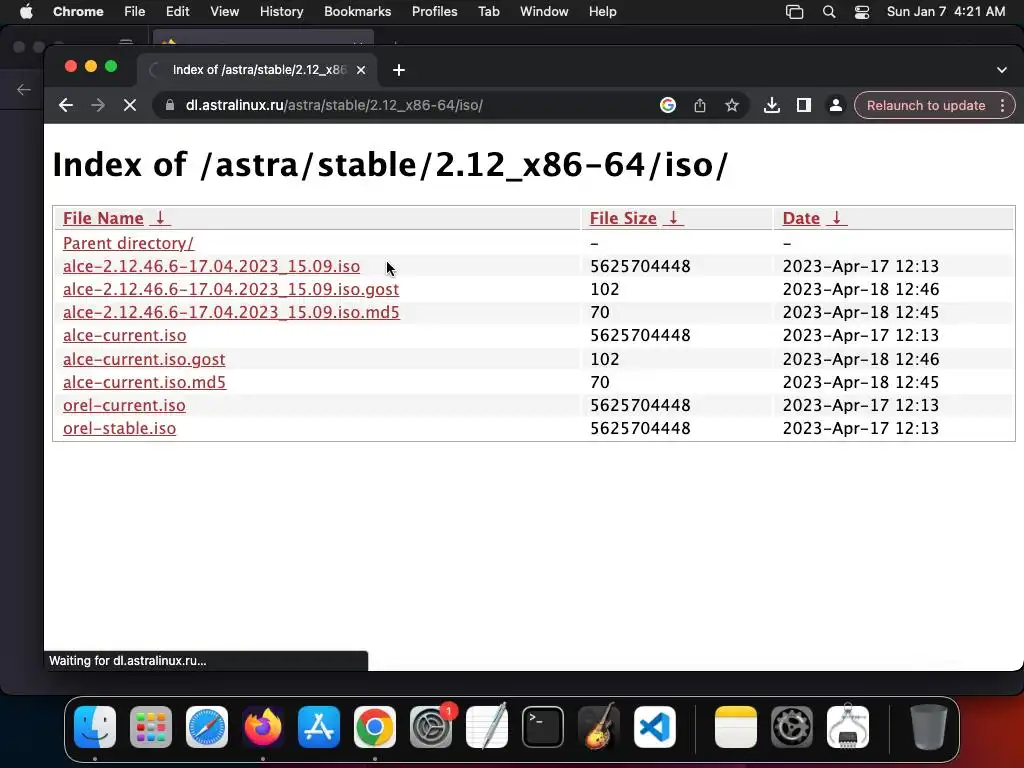Launch Visual Studio Code from Dock
This screenshot has width=1024, height=768.
[655, 727]
